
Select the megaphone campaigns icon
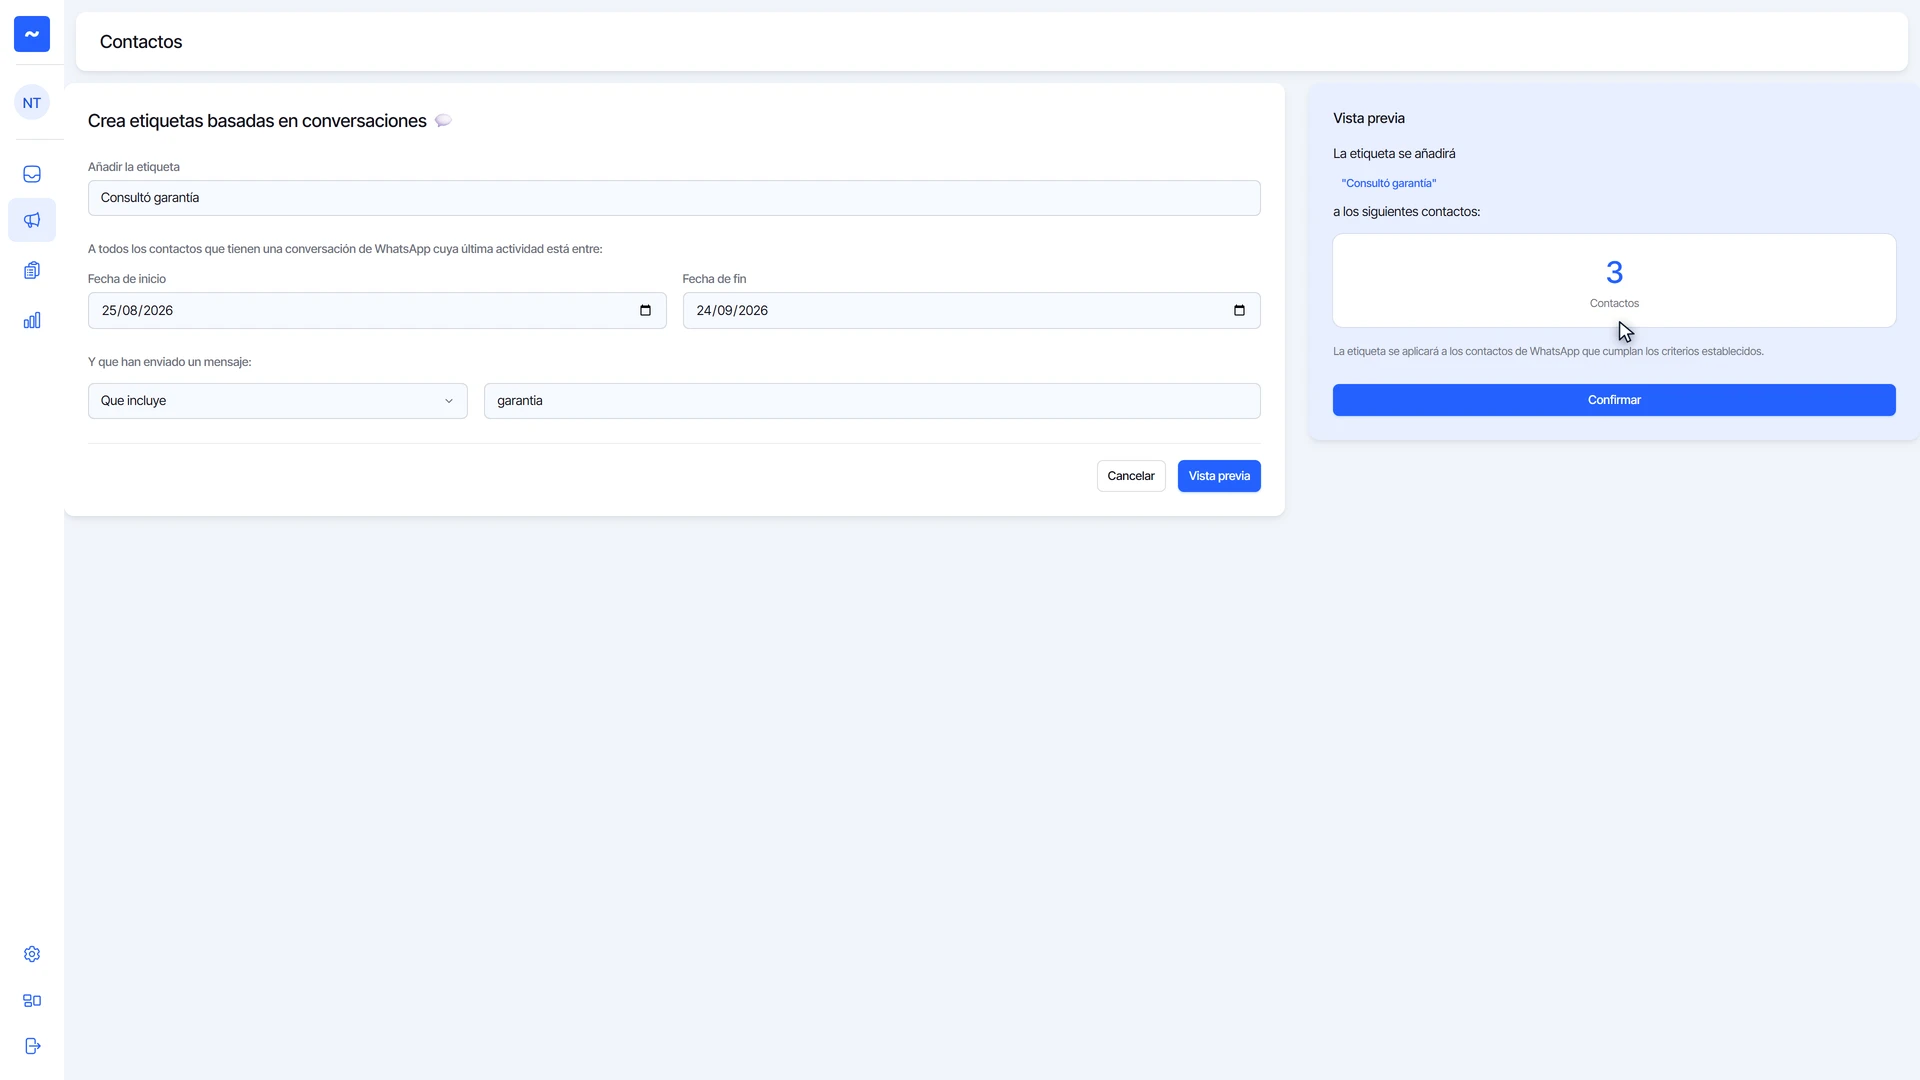(32, 220)
